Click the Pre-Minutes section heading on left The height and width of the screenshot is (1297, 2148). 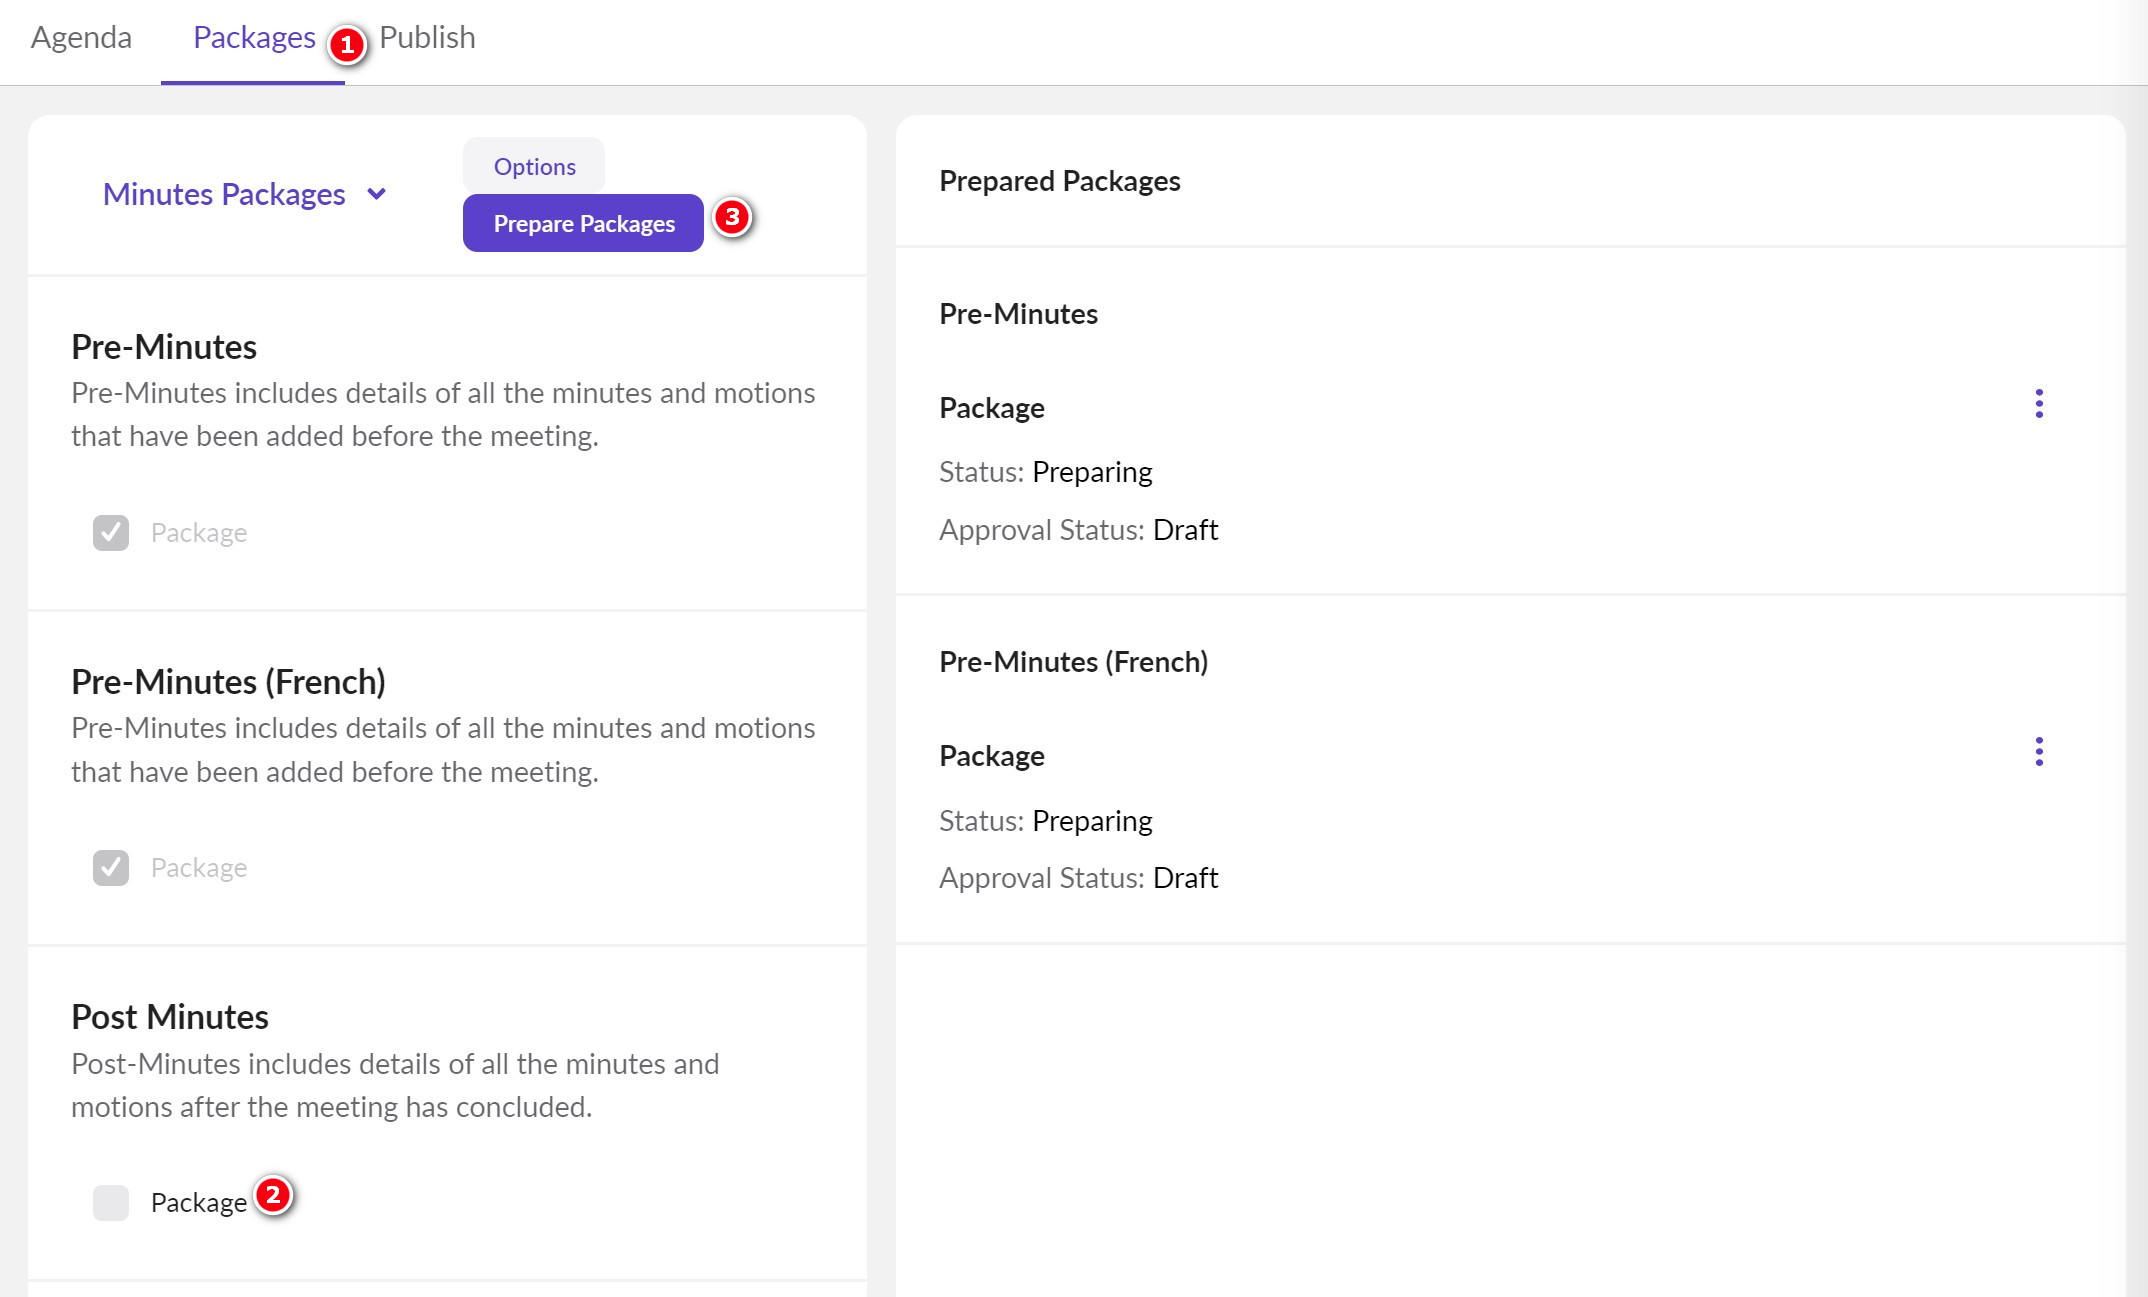coord(164,347)
